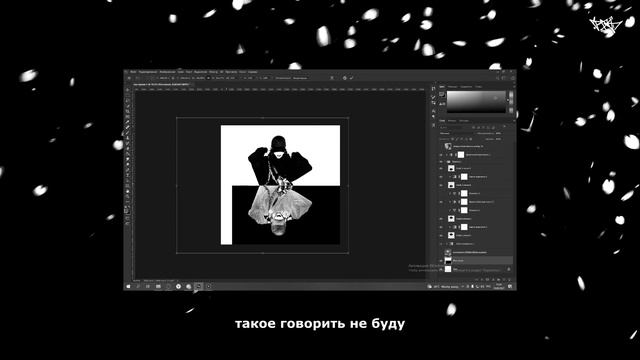
Task: Toggle visibility of the locked background layer
Action: pyautogui.click(x=441, y=269)
